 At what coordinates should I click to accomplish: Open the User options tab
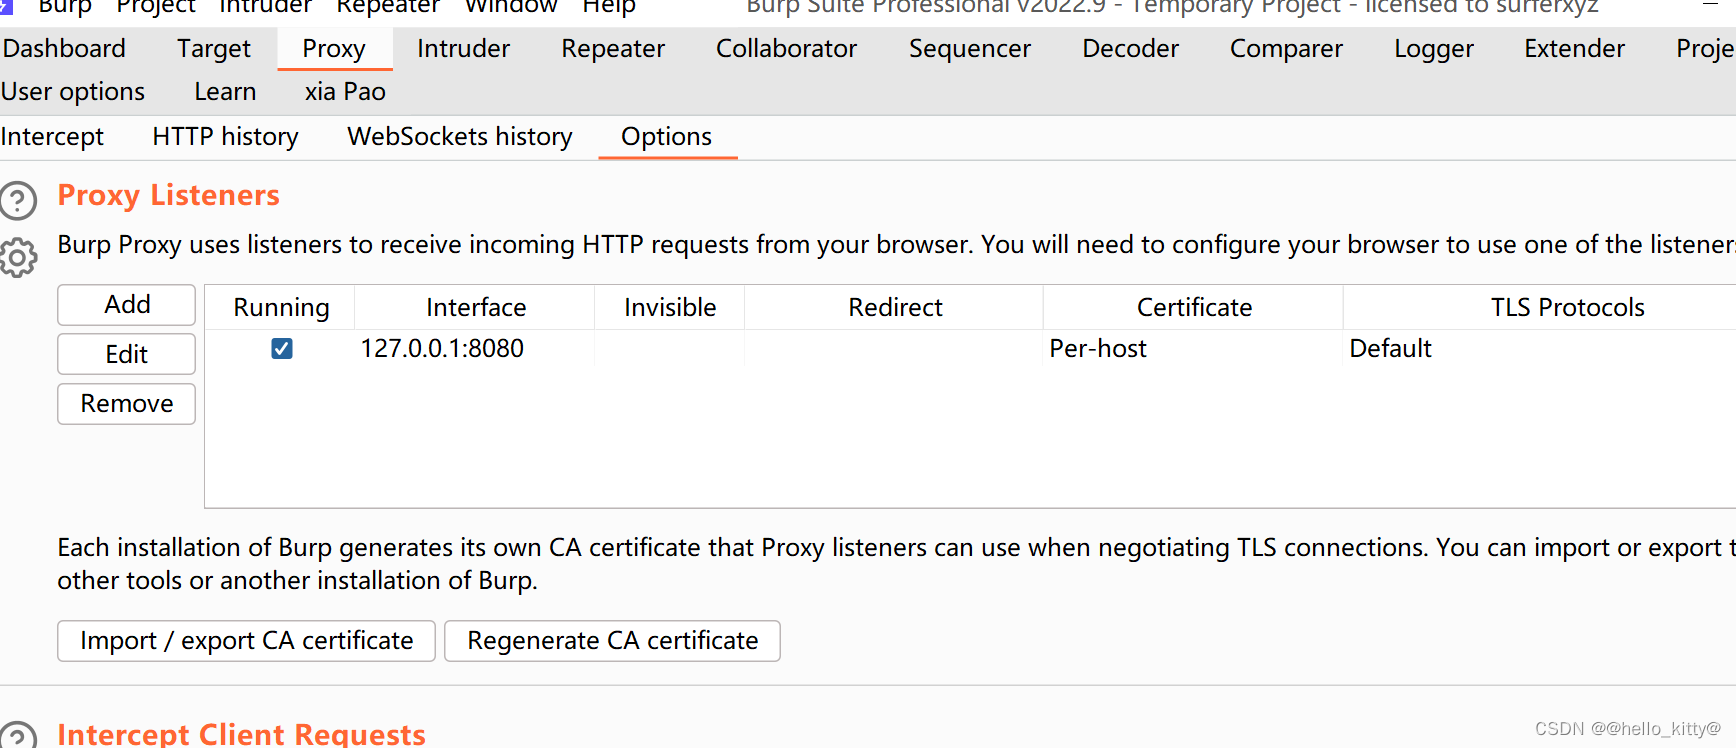73,91
